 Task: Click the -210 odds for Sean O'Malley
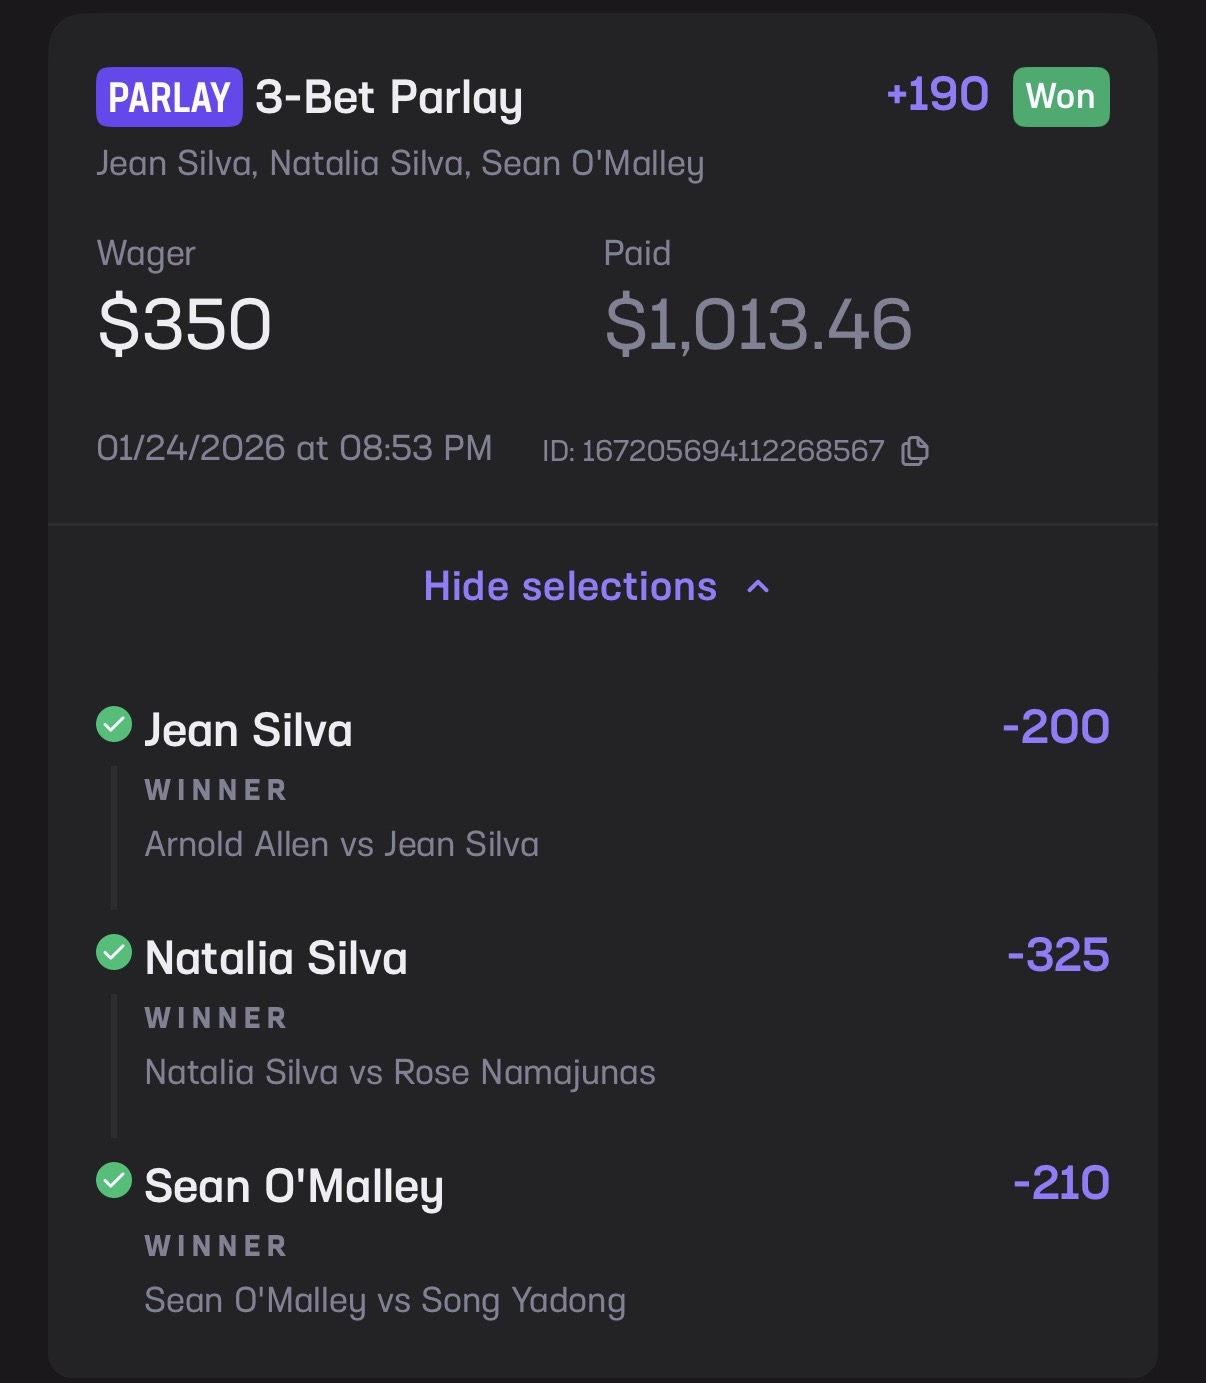(x=1061, y=1183)
